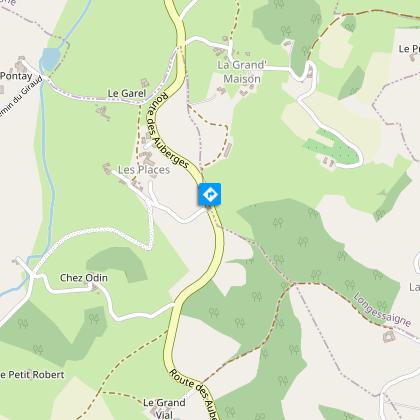Screen dimensions: 420x420
Task: Click the building icon near Longessaigne
Action: click(x=389, y=336)
